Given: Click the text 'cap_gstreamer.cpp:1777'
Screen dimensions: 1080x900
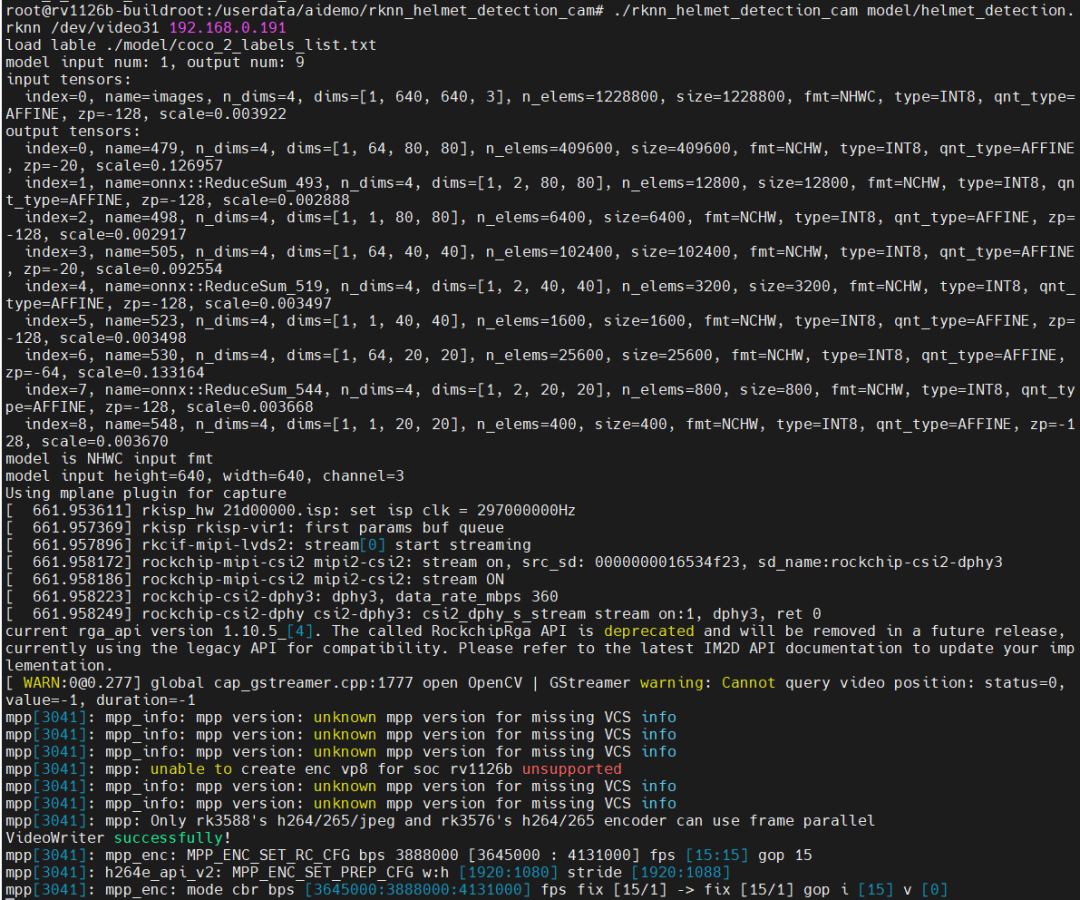Looking at the screenshot, I should 313,682.
